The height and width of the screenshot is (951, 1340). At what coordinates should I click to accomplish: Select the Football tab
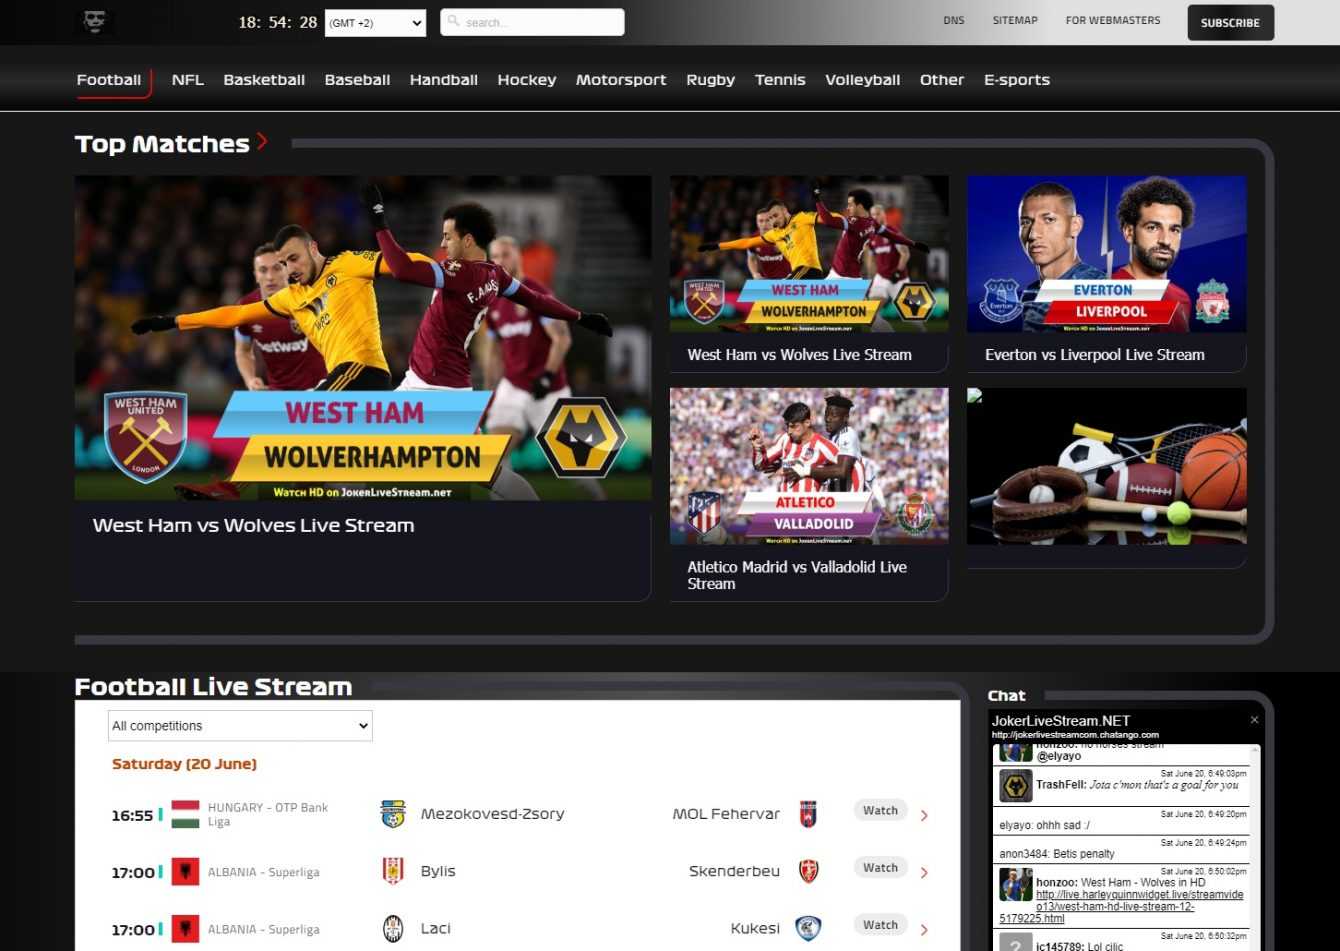[x=109, y=80]
